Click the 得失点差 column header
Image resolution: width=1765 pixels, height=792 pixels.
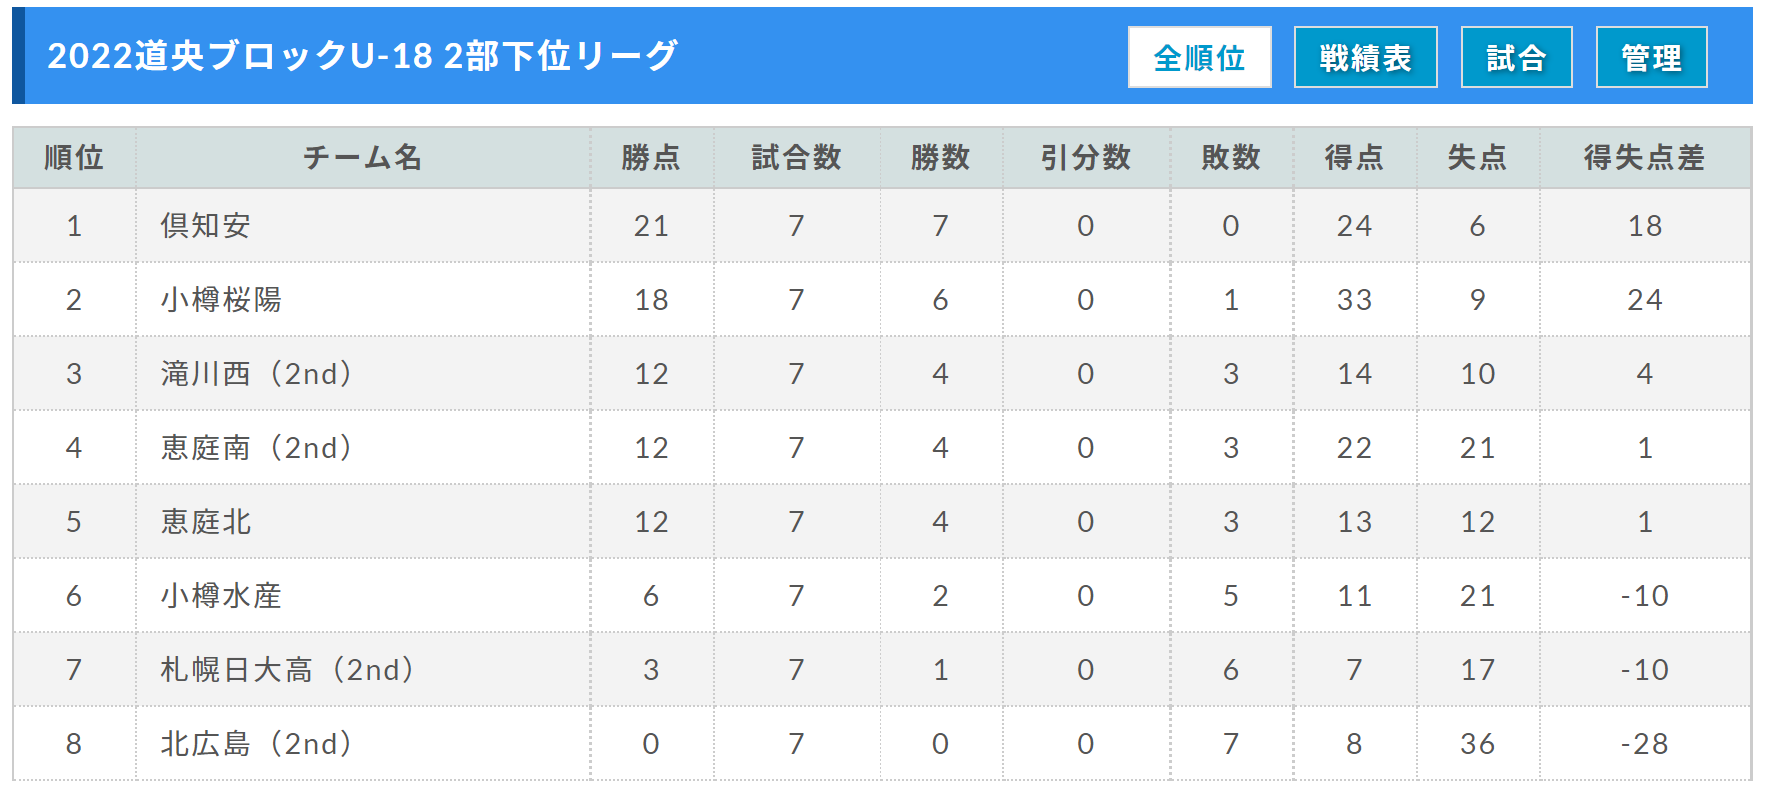(1645, 158)
